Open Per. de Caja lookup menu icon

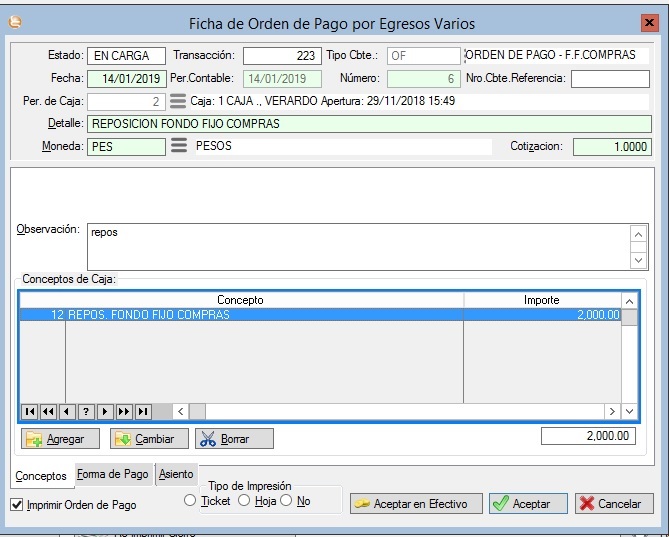pyautogui.click(x=178, y=101)
